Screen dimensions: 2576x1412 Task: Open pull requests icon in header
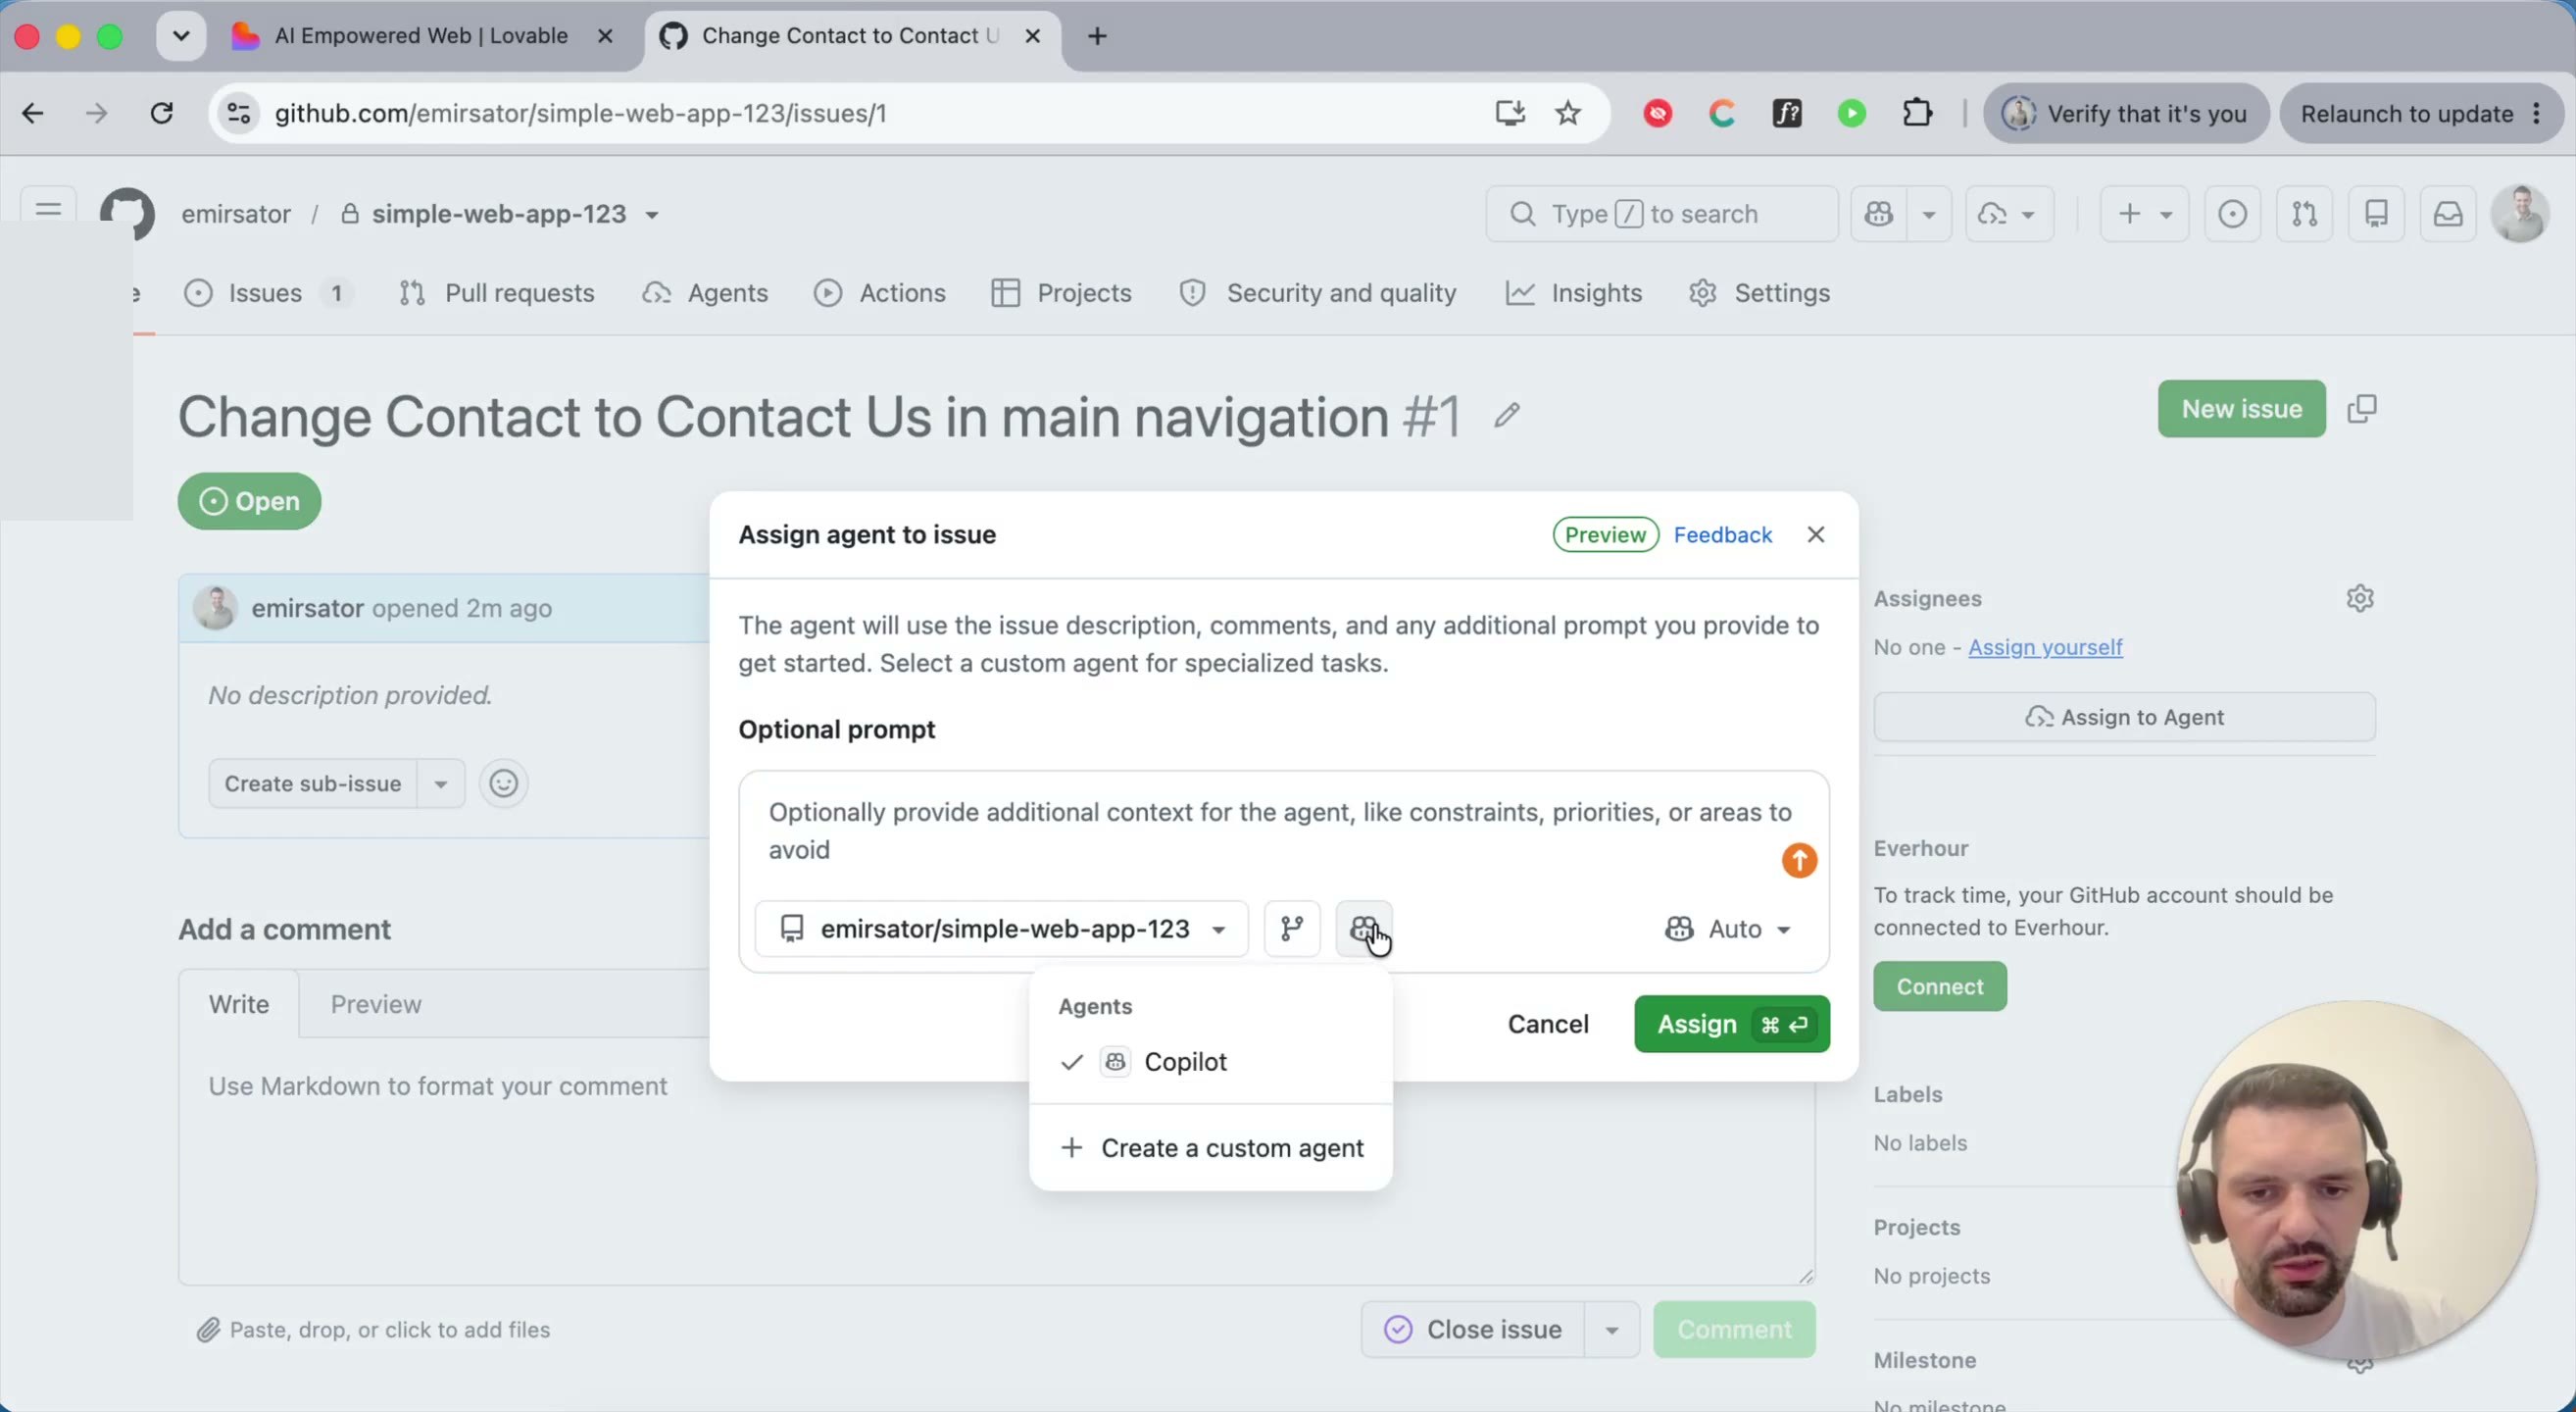click(2305, 214)
